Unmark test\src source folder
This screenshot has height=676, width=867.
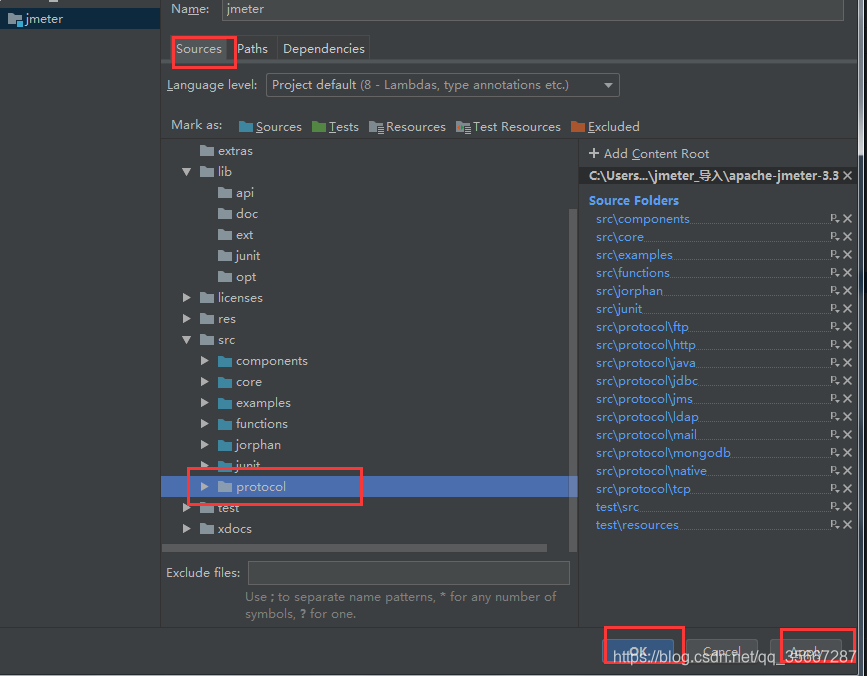tap(847, 507)
